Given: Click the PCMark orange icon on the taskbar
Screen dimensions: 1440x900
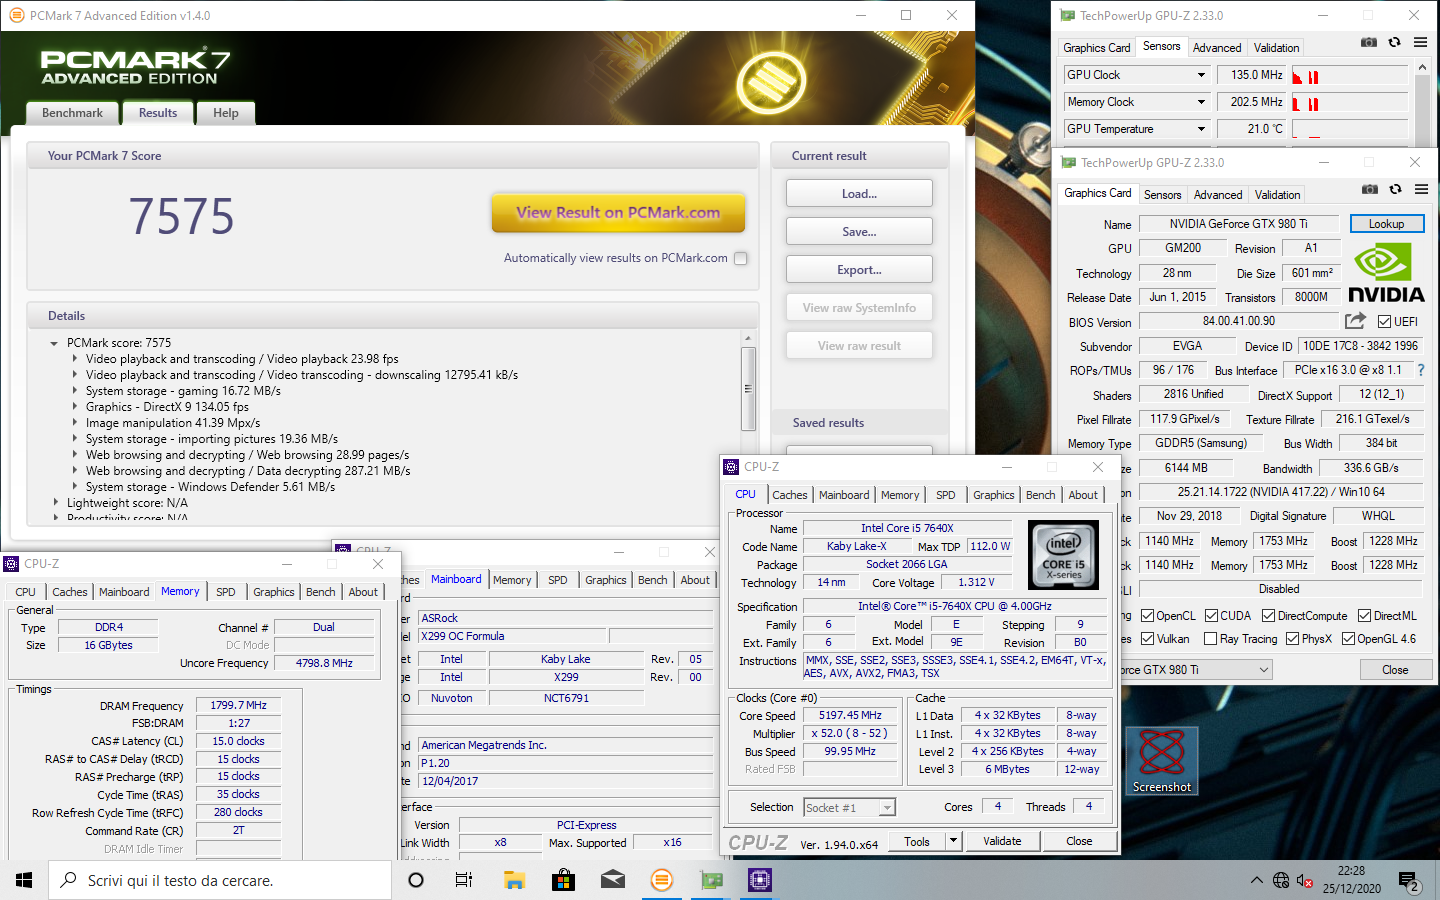Looking at the screenshot, I should click(661, 880).
